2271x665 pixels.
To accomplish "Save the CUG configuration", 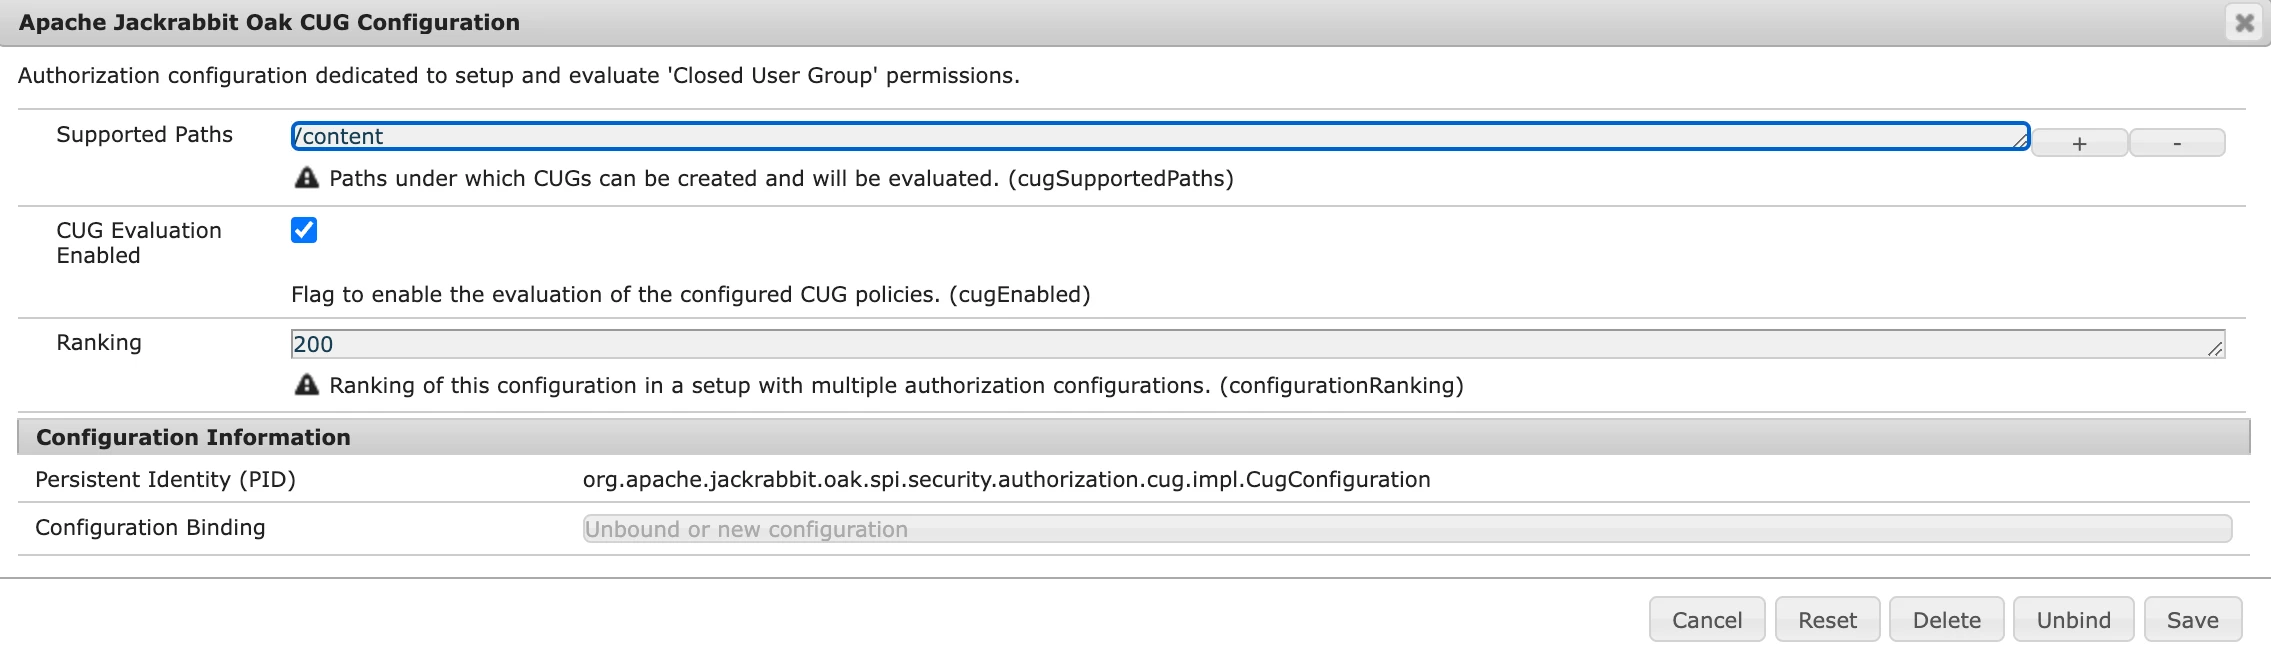I will point(2192,620).
